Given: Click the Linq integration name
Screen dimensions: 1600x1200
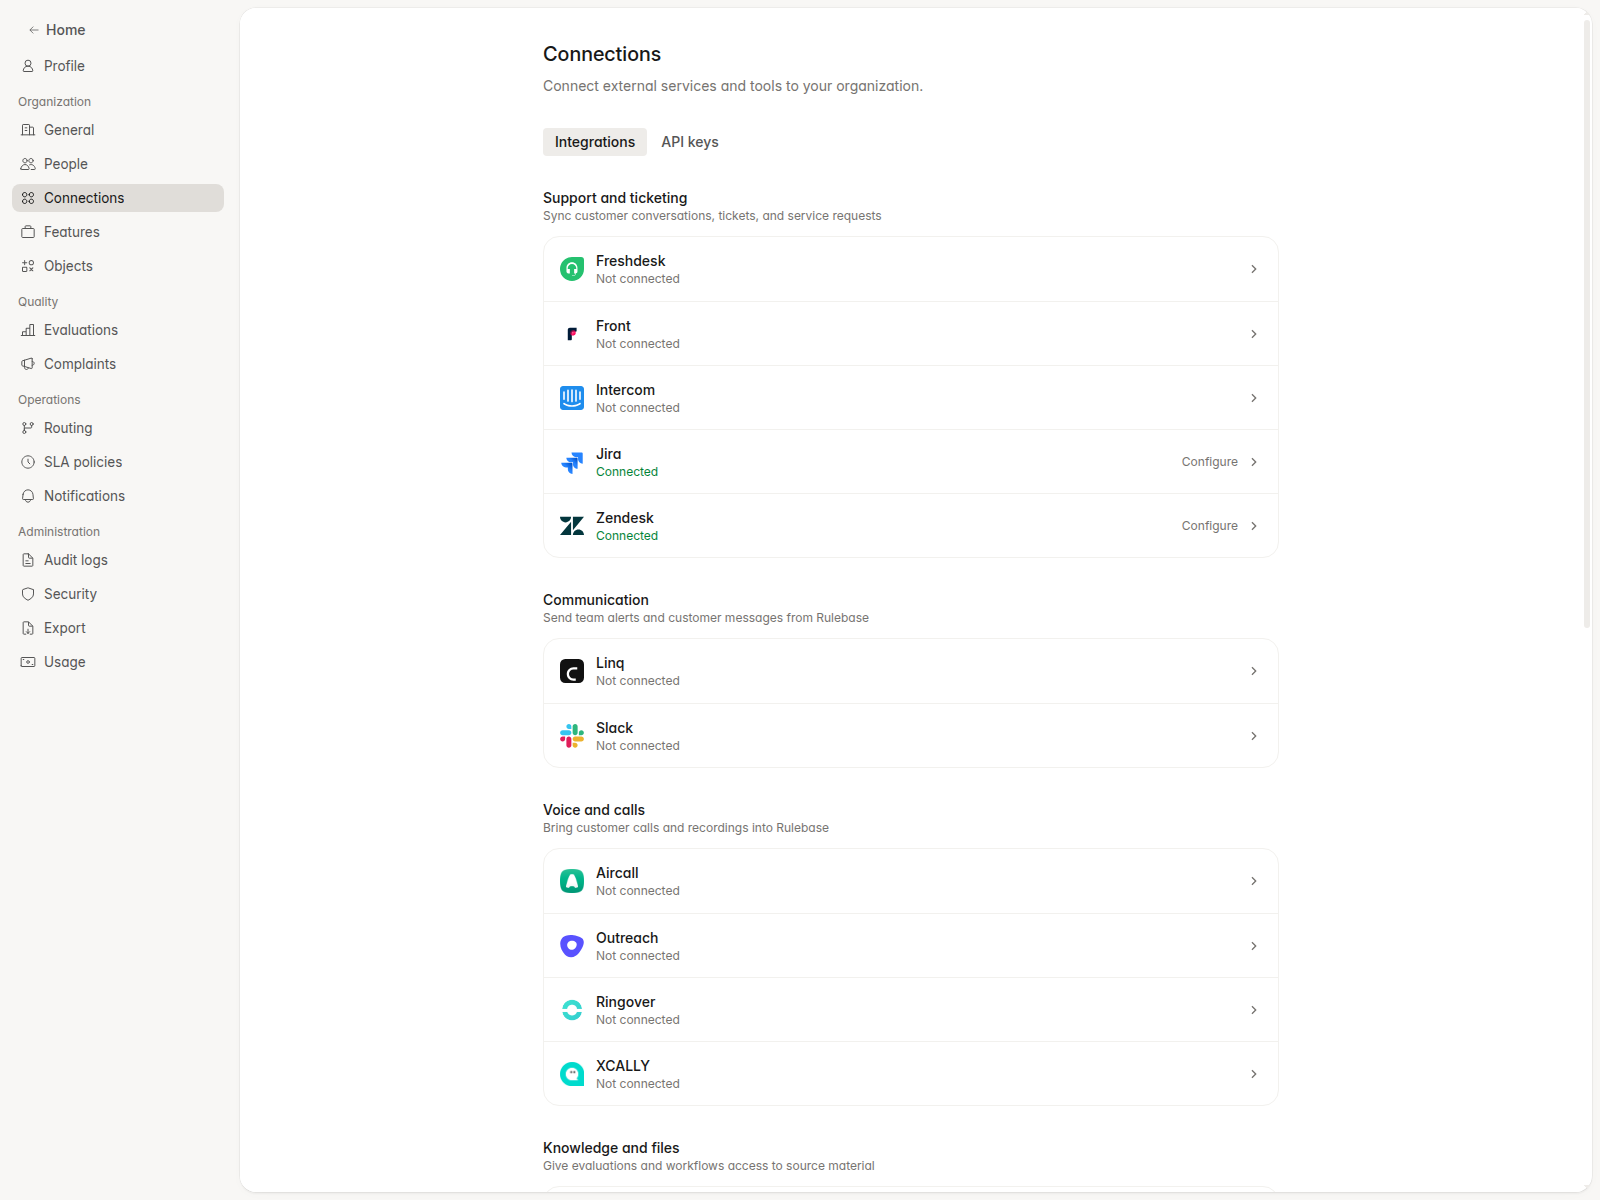Looking at the screenshot, I should coord(610,663).
